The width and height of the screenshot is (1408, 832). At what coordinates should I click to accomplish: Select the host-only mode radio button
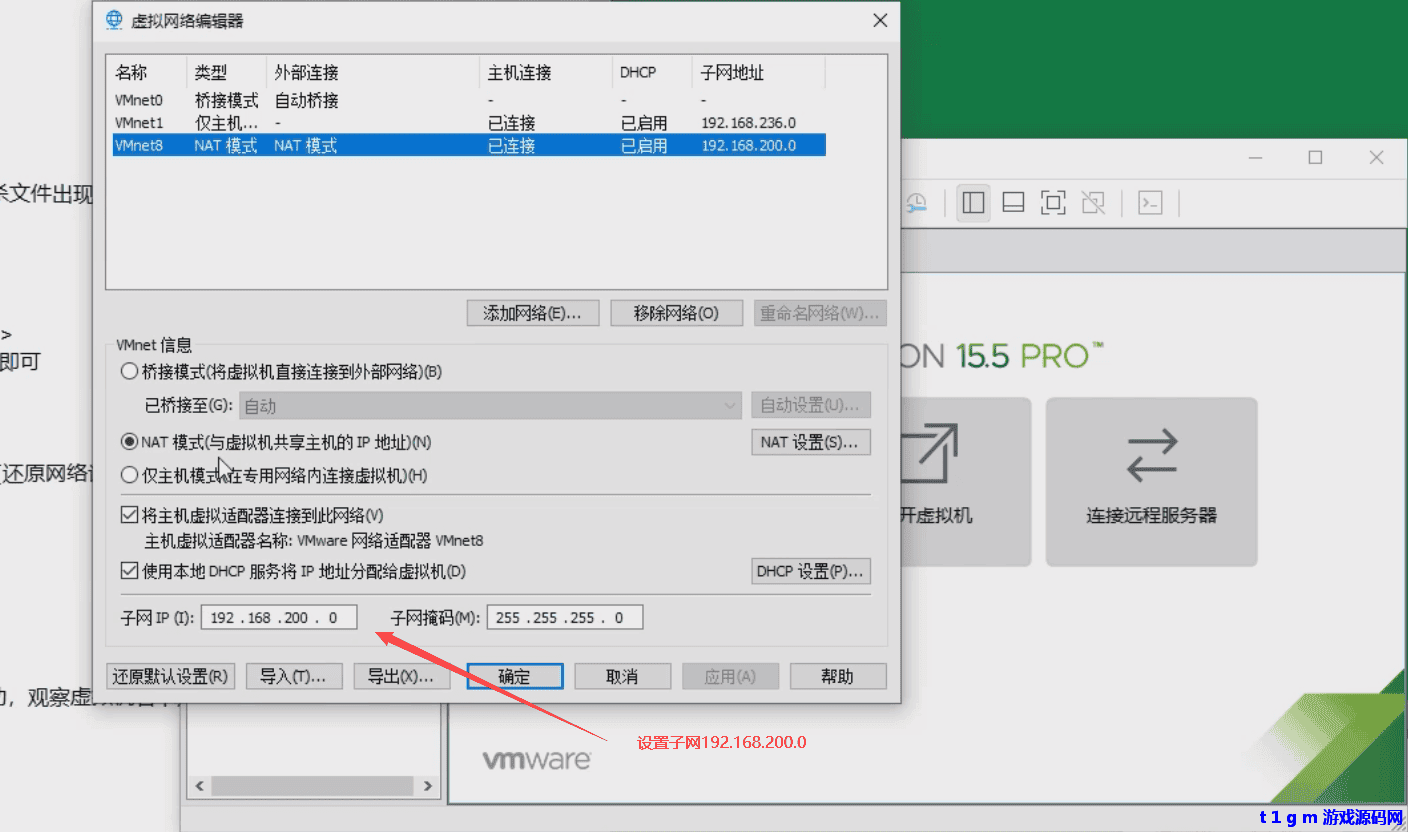[129, 475]
